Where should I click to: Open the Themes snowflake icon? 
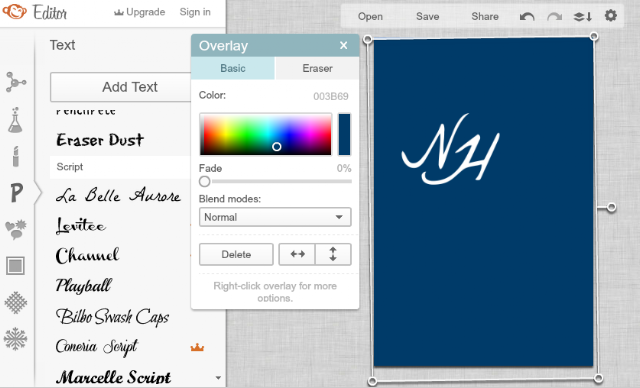point(16,339)
